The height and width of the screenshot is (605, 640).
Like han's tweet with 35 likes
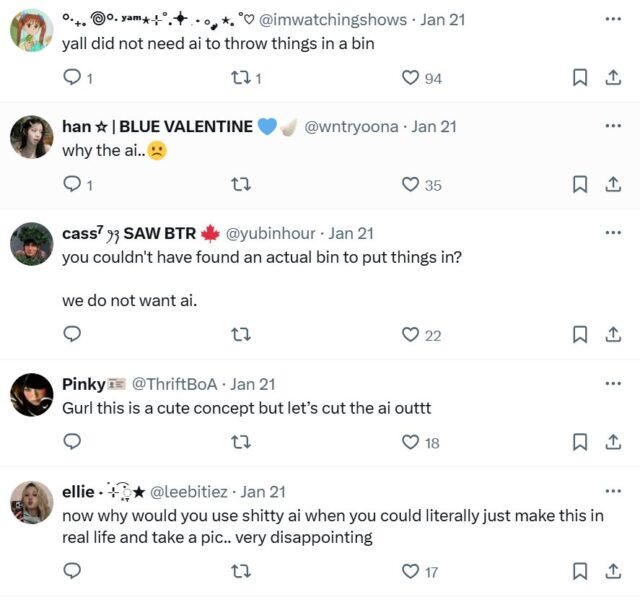tap(410, 184)
